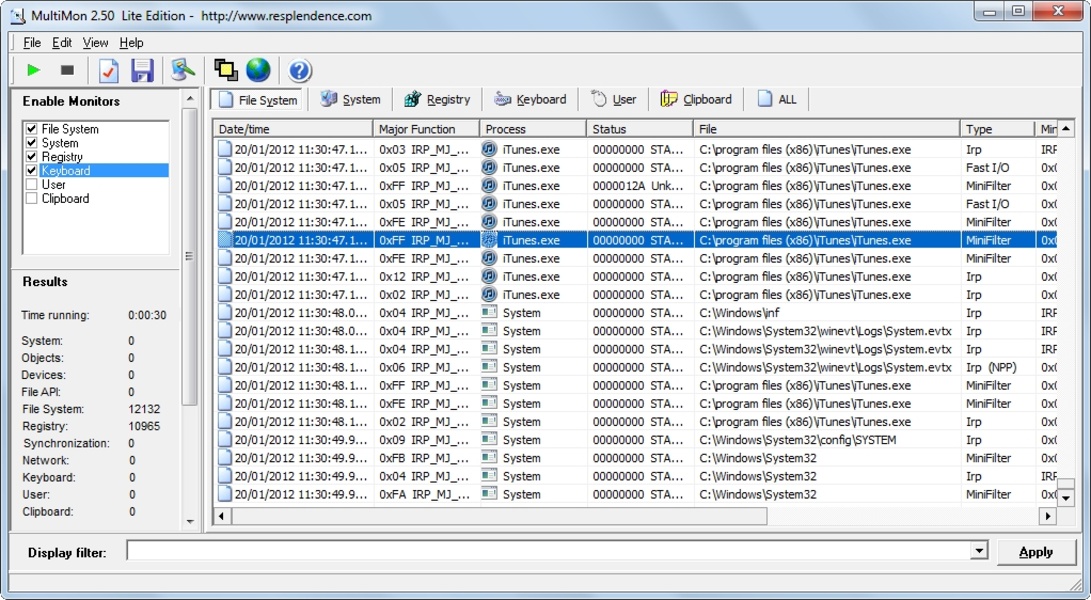Image resolution: width=1091 pixels, height=600 pixels.
Task: Open the View menu
Action: click(x=96, y=43)
